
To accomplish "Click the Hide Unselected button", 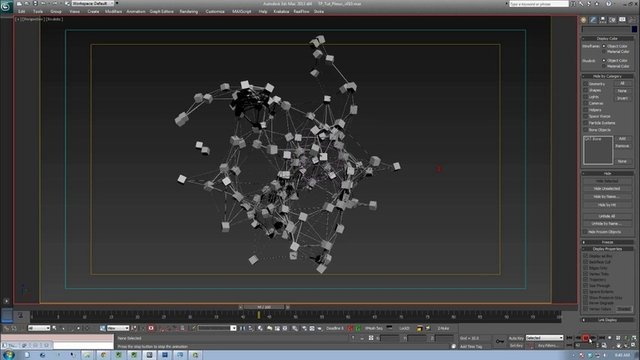I will [607, 189].
